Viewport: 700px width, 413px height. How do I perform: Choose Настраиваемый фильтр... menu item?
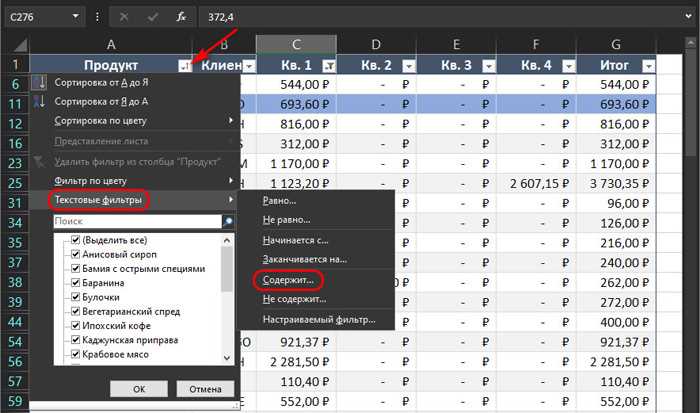click(x=319, y=320)
